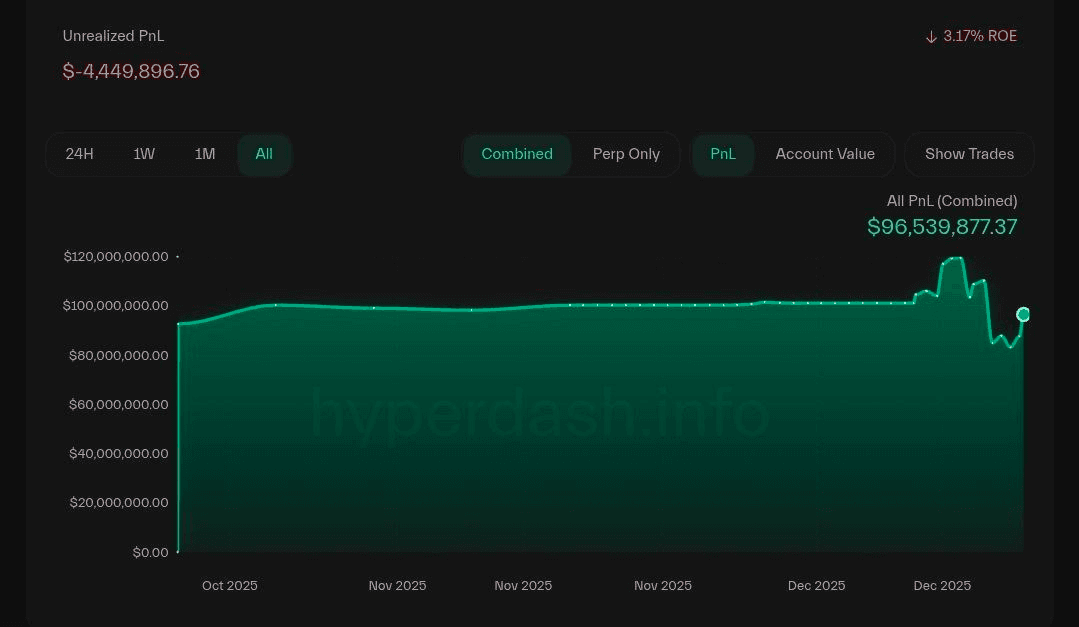Choose the 1M time range
Viewport: 1079px width, 627px height.
[205, 154]
